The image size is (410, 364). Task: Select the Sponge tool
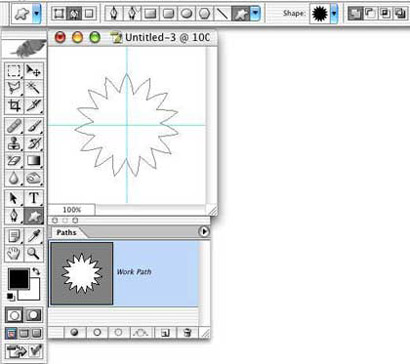(34, 178)
